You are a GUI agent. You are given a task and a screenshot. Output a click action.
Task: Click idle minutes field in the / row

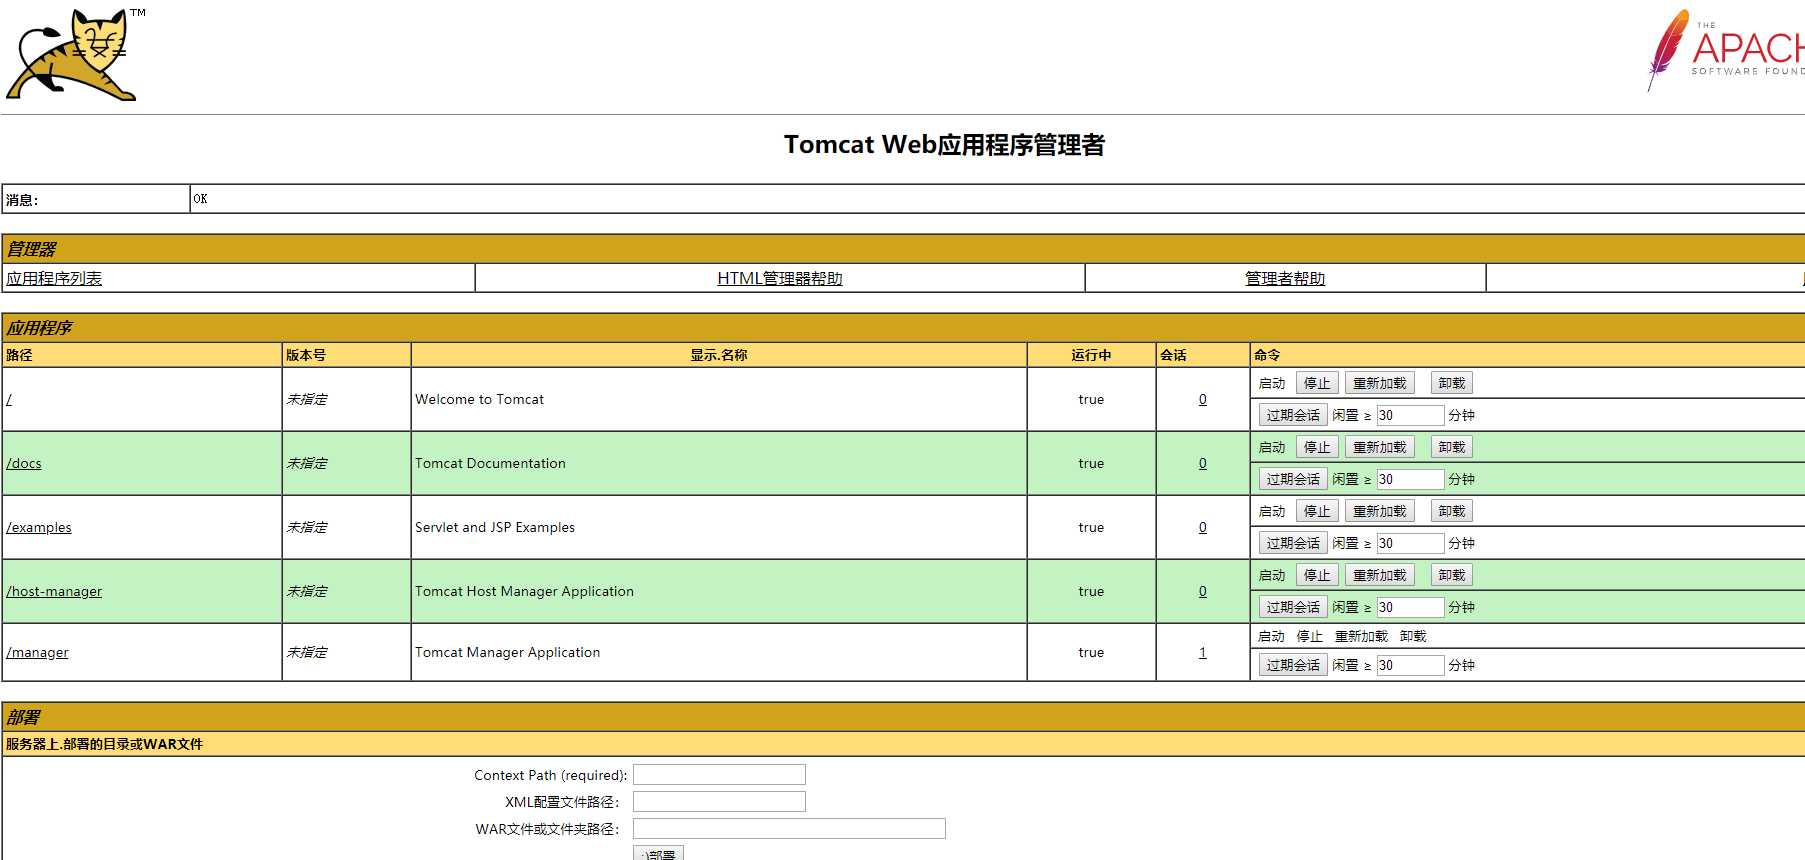1410,415
